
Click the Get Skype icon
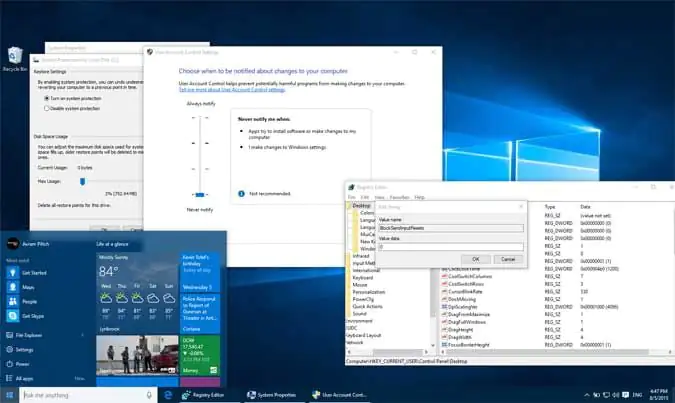click(12, 314)
